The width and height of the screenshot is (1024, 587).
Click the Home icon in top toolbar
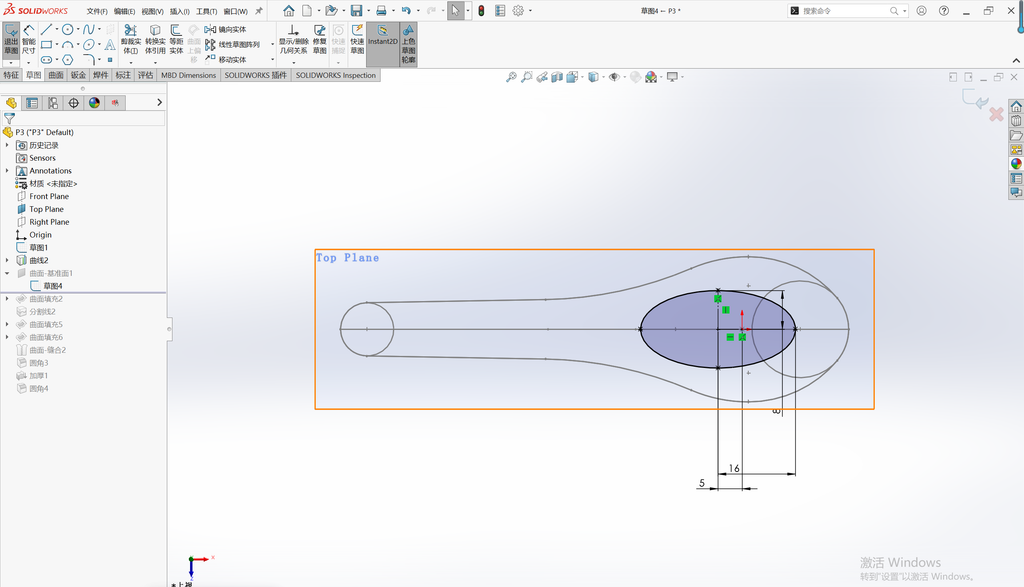click(x=289, y=11)
